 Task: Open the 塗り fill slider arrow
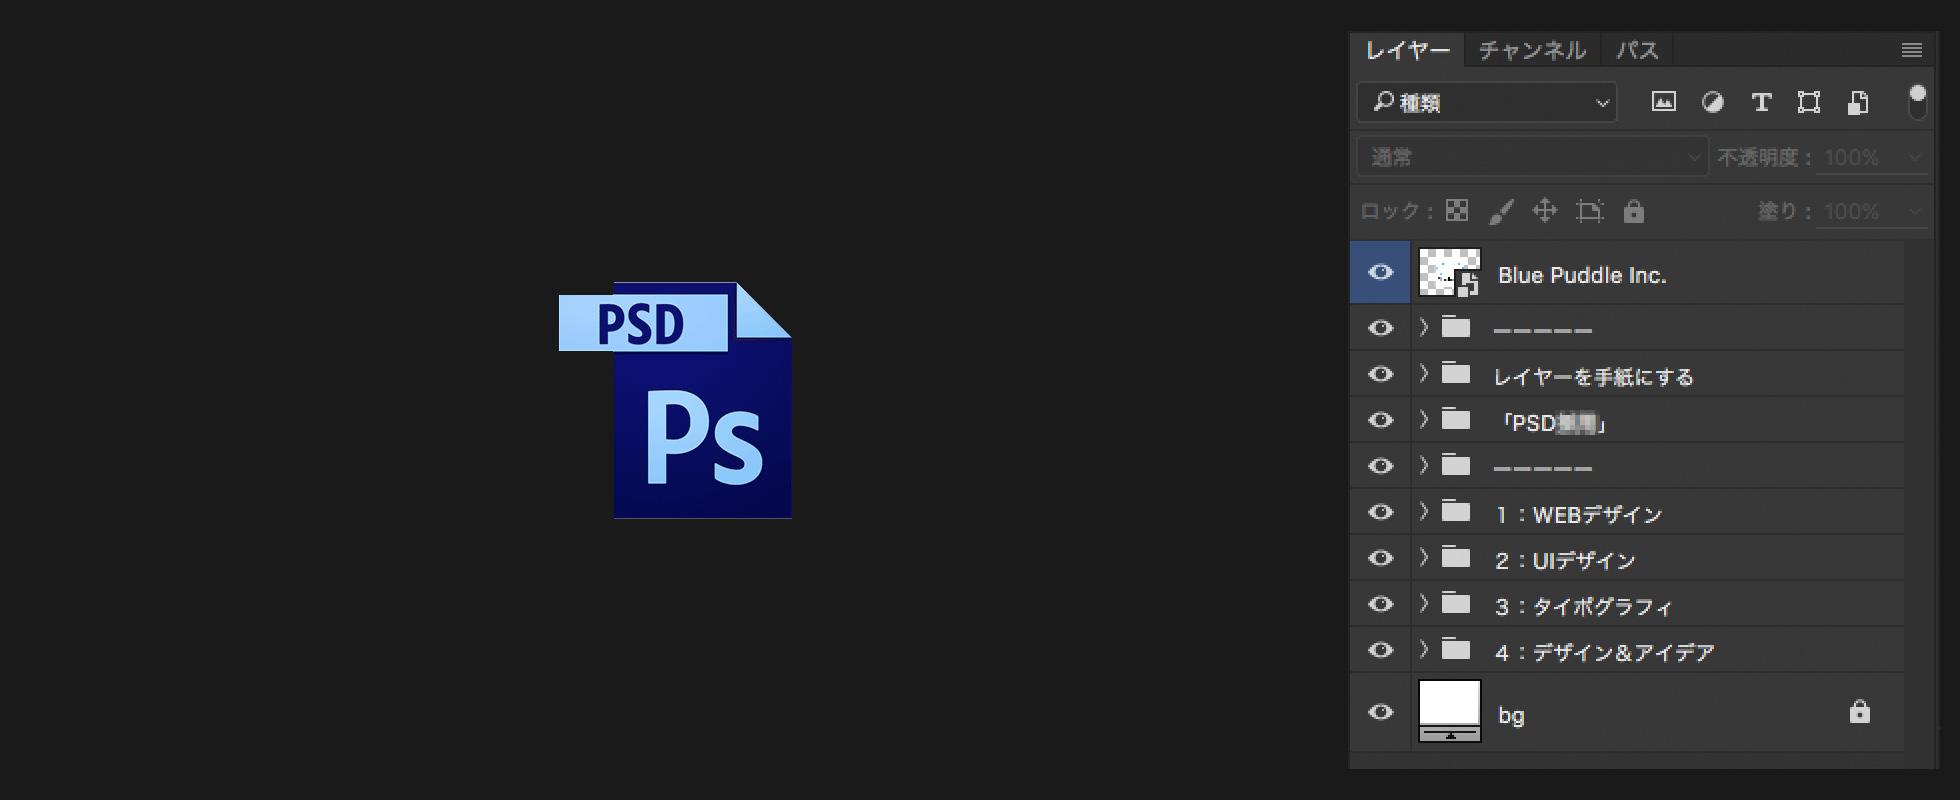click(1913, 211)
